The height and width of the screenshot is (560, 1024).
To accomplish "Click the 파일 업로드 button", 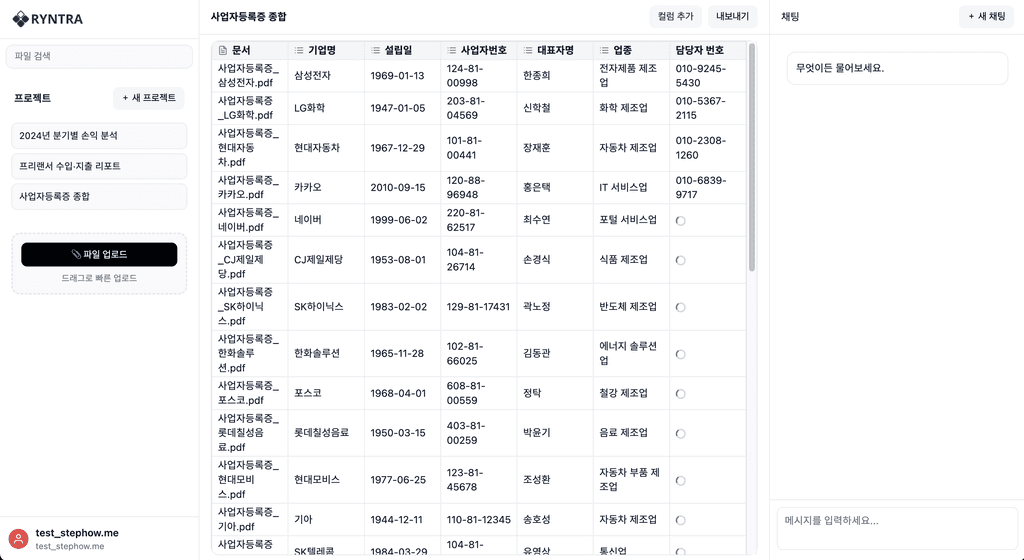I will pyautogui.click(x=99, y=255).
